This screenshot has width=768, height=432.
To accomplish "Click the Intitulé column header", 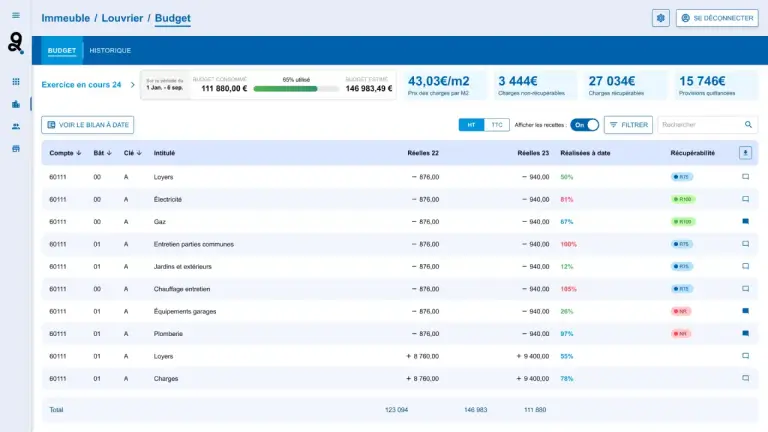I will click(164, 153).
